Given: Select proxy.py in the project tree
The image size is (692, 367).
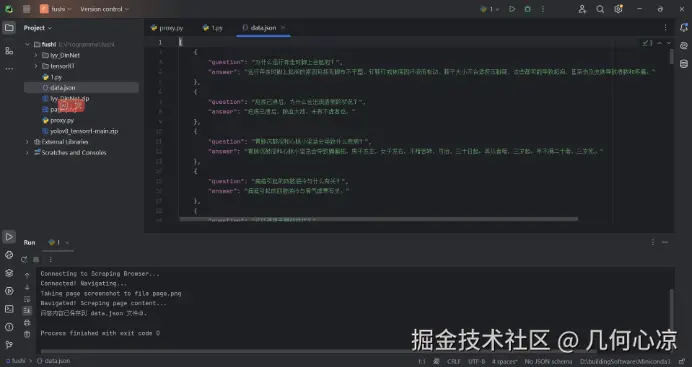Looking at the screenshot, I should click(x=58, y=120).
